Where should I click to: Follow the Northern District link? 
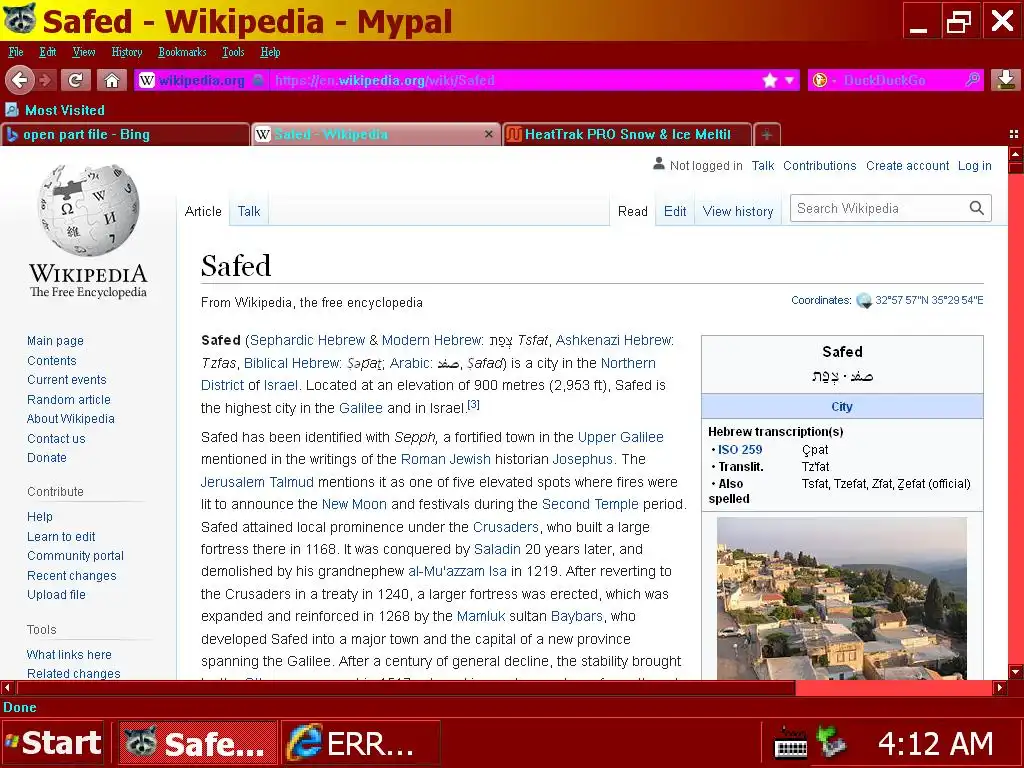(628, 363)
